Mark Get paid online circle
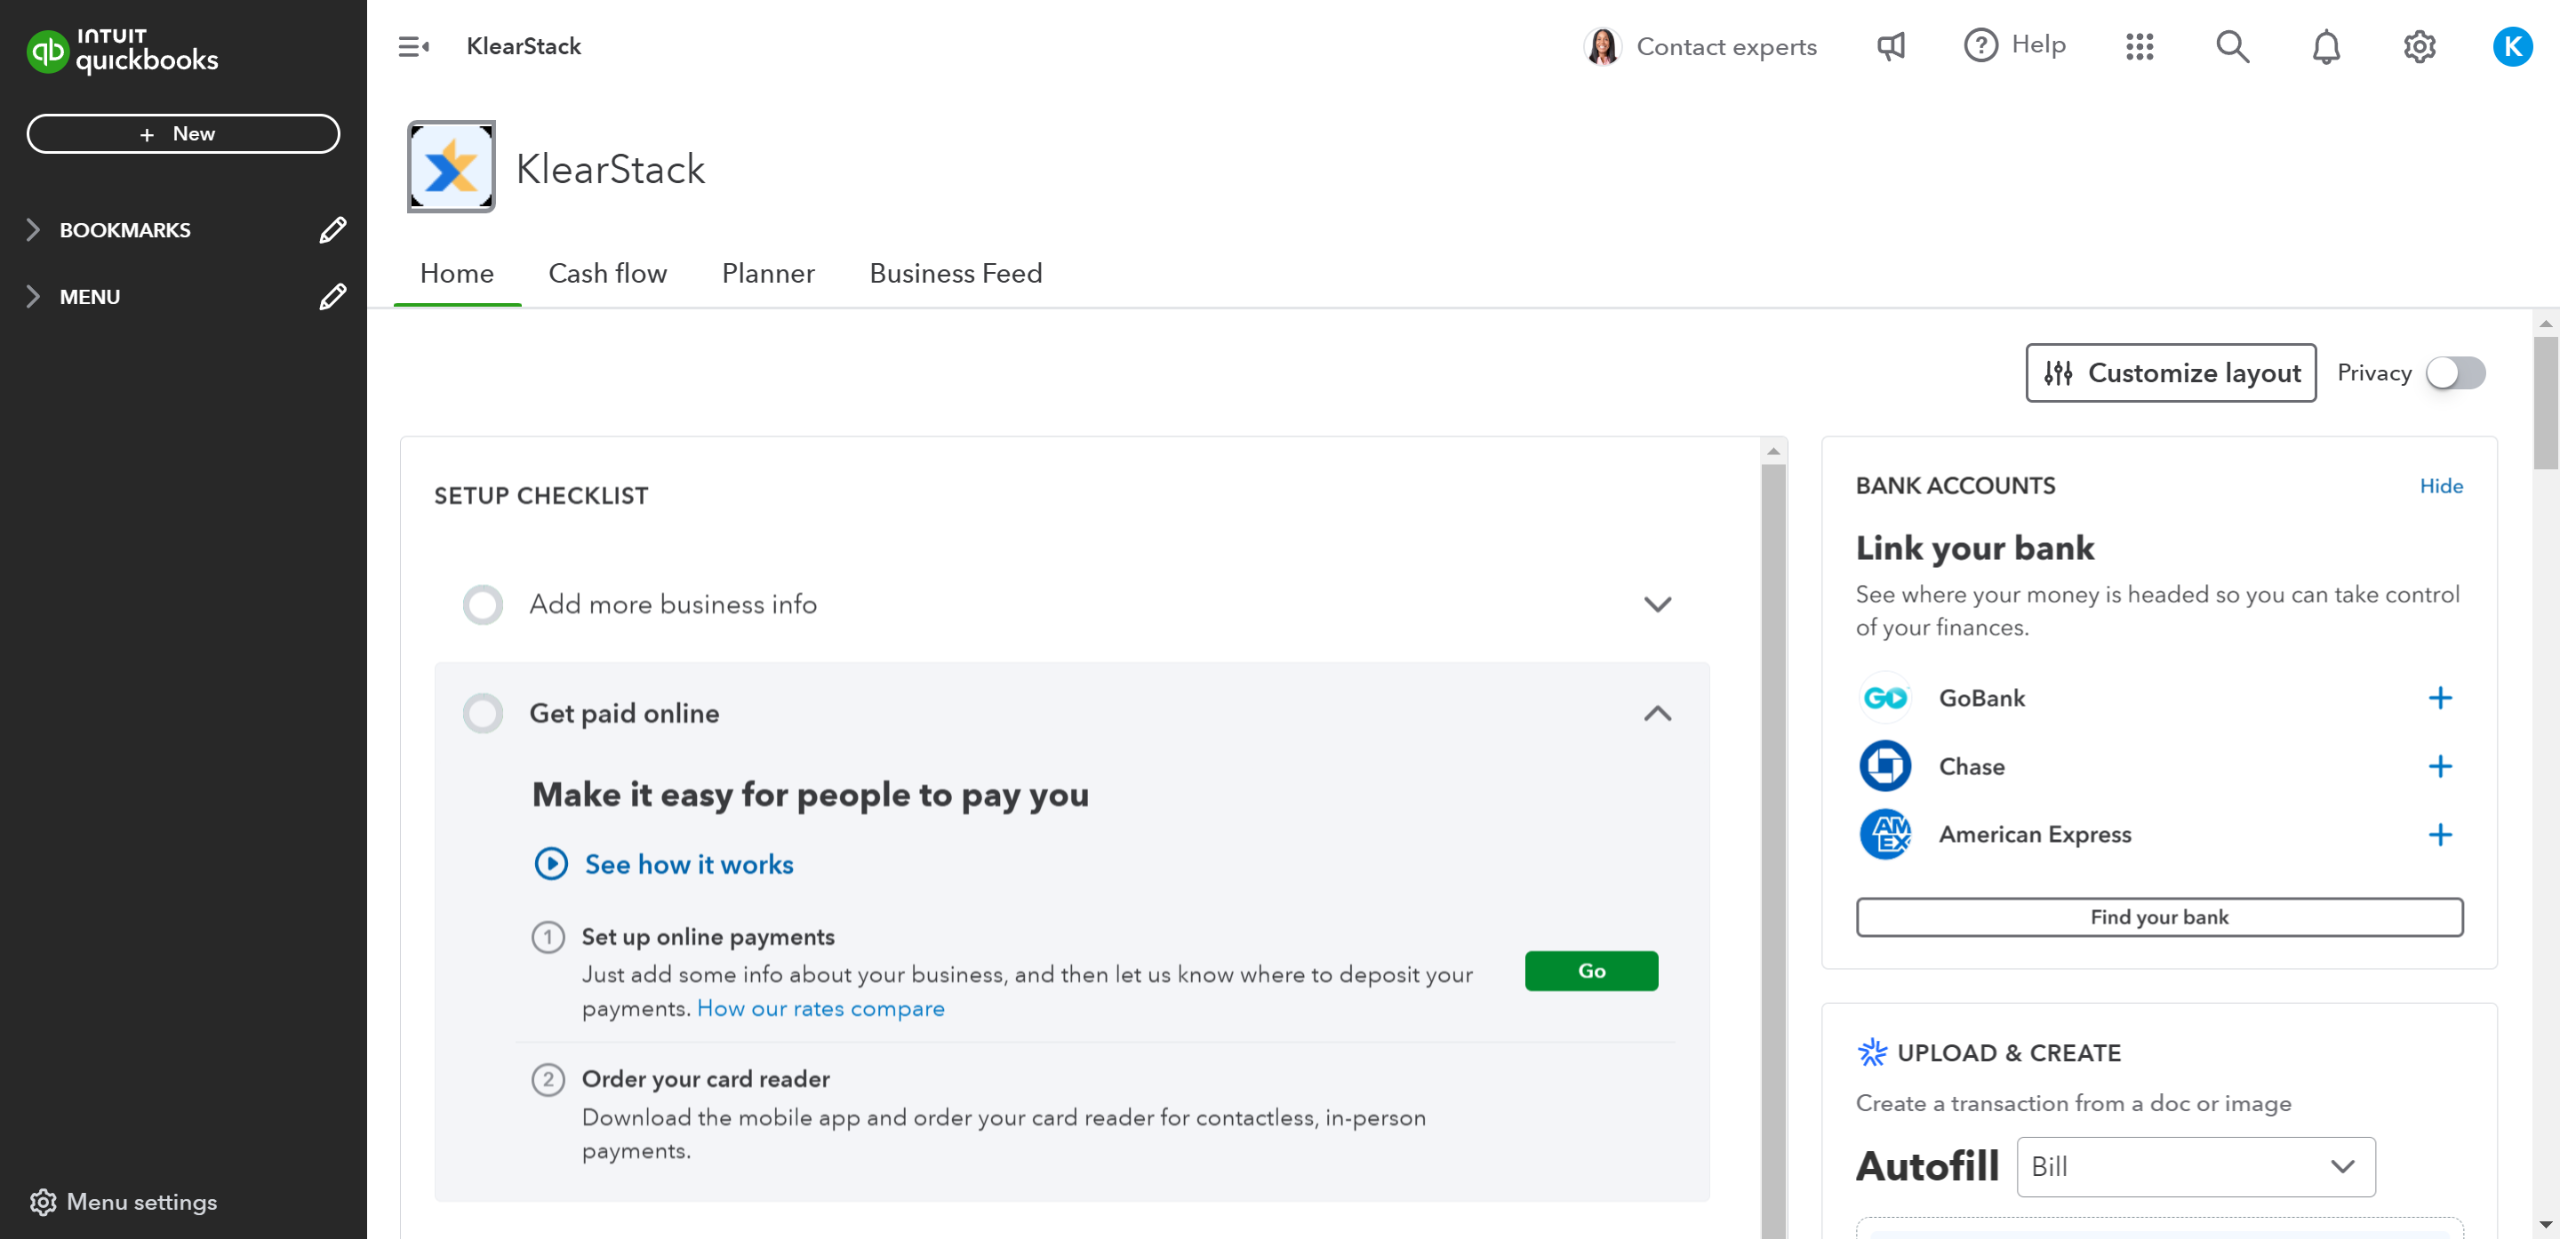Screen dimensions: 2560x1239 (x=483, y=713)
